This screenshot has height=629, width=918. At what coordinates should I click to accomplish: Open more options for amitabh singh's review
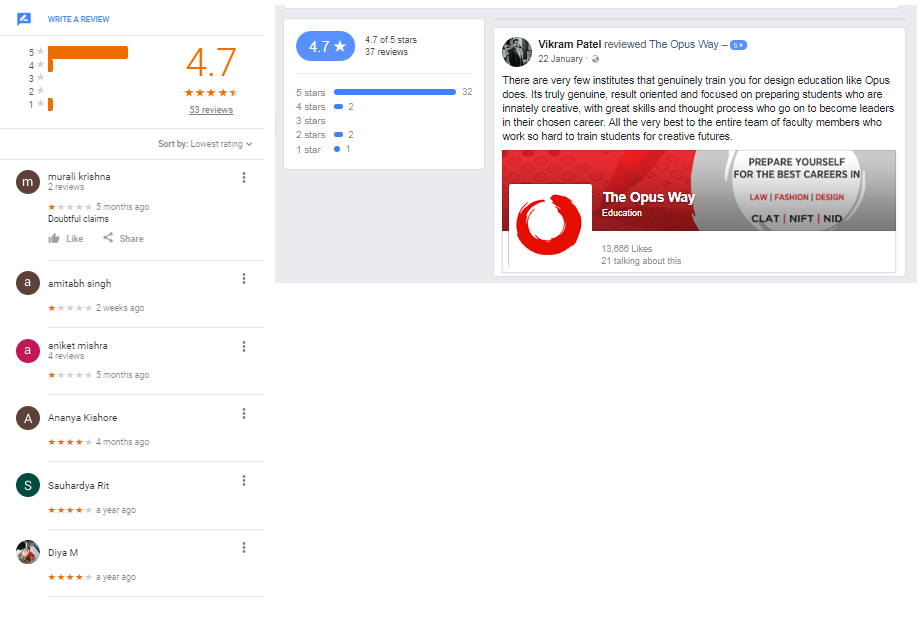pyautogui.click(x=244, y=279)
